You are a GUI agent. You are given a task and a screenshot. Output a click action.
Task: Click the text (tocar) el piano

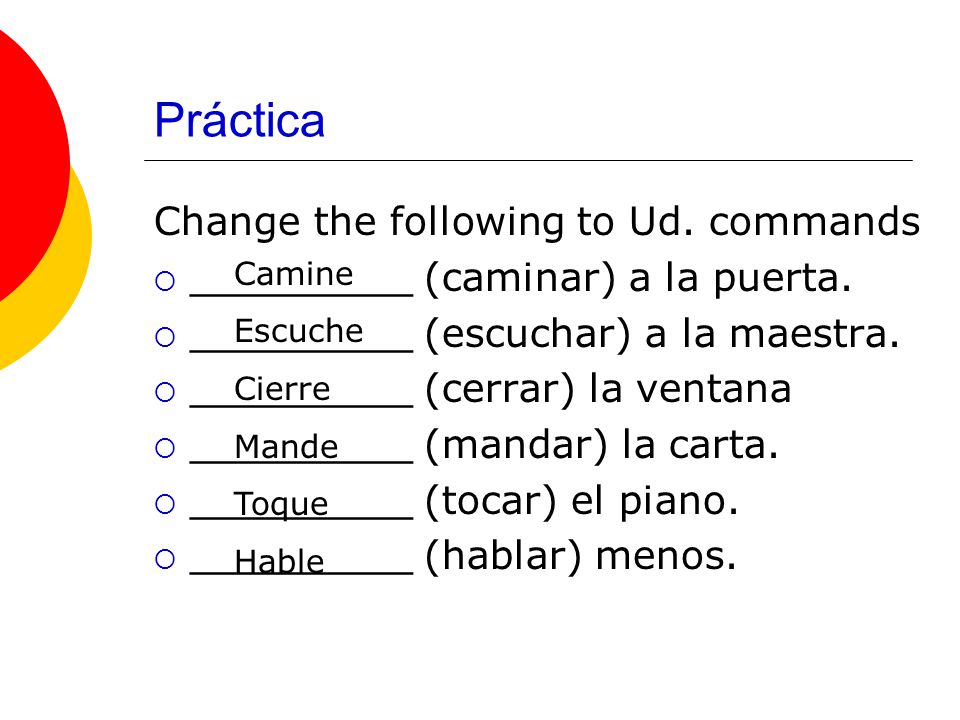(x=582, y=501)
